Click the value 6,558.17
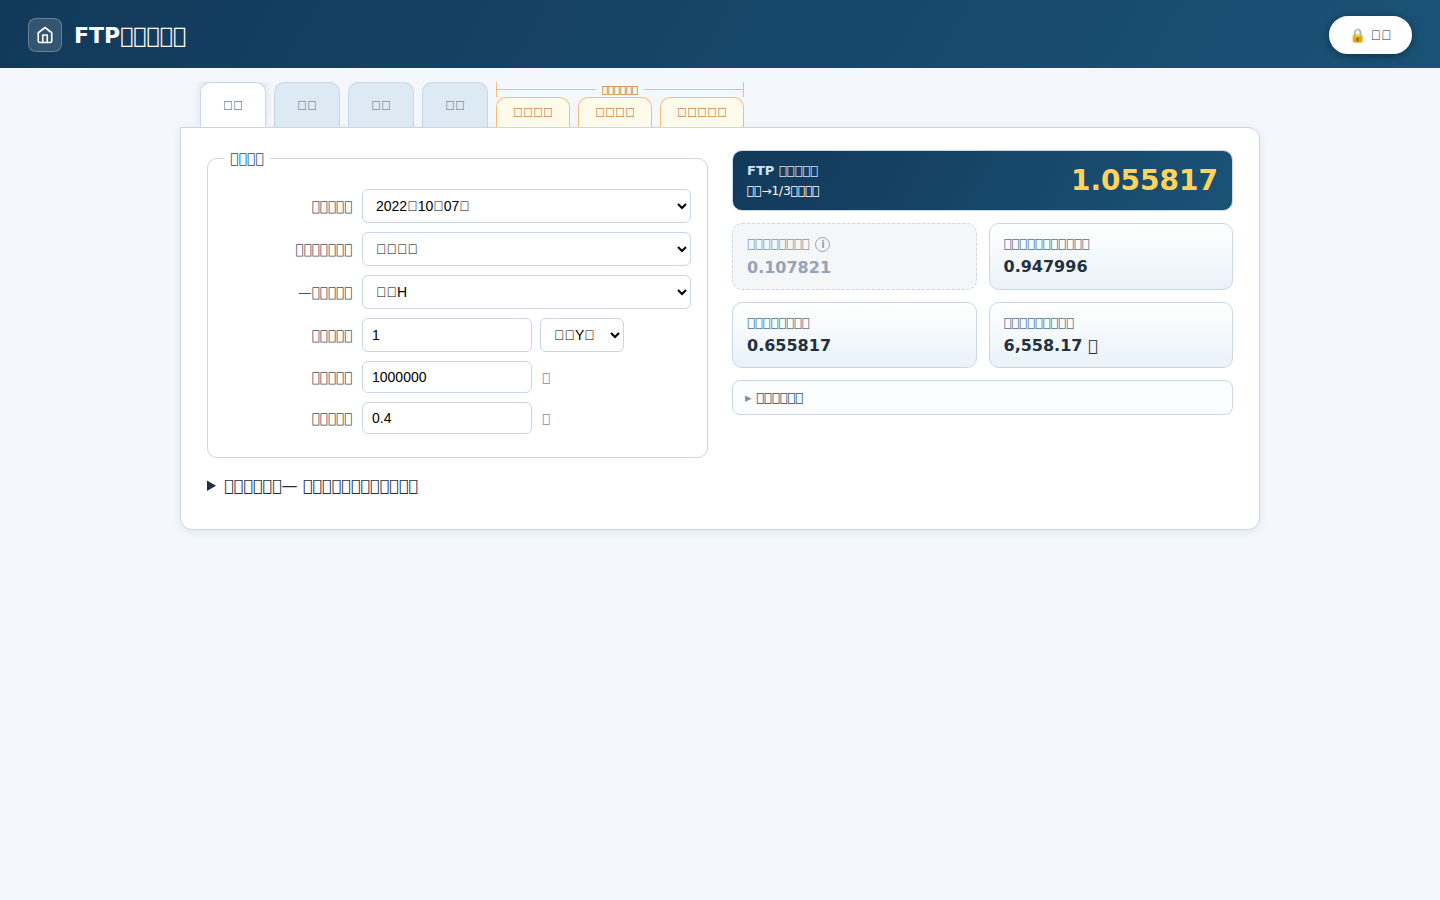This screenshot has width=1440, height=900. (x=1050, y=345)
